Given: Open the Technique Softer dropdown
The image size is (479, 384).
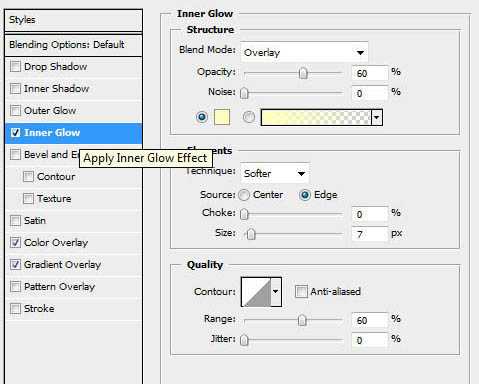Looking at the screenshot, I should tap(275, 173).
